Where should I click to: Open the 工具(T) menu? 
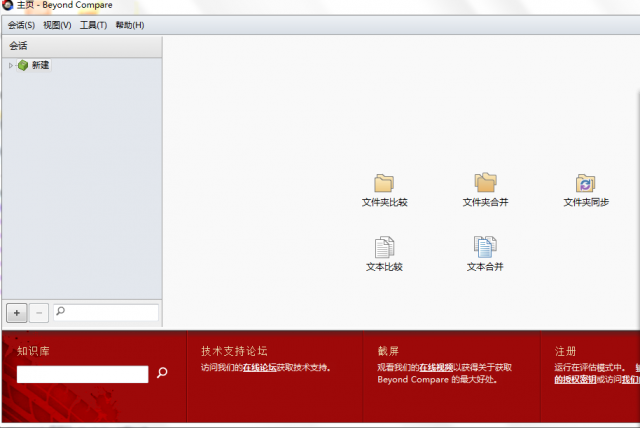coord(93,25)
